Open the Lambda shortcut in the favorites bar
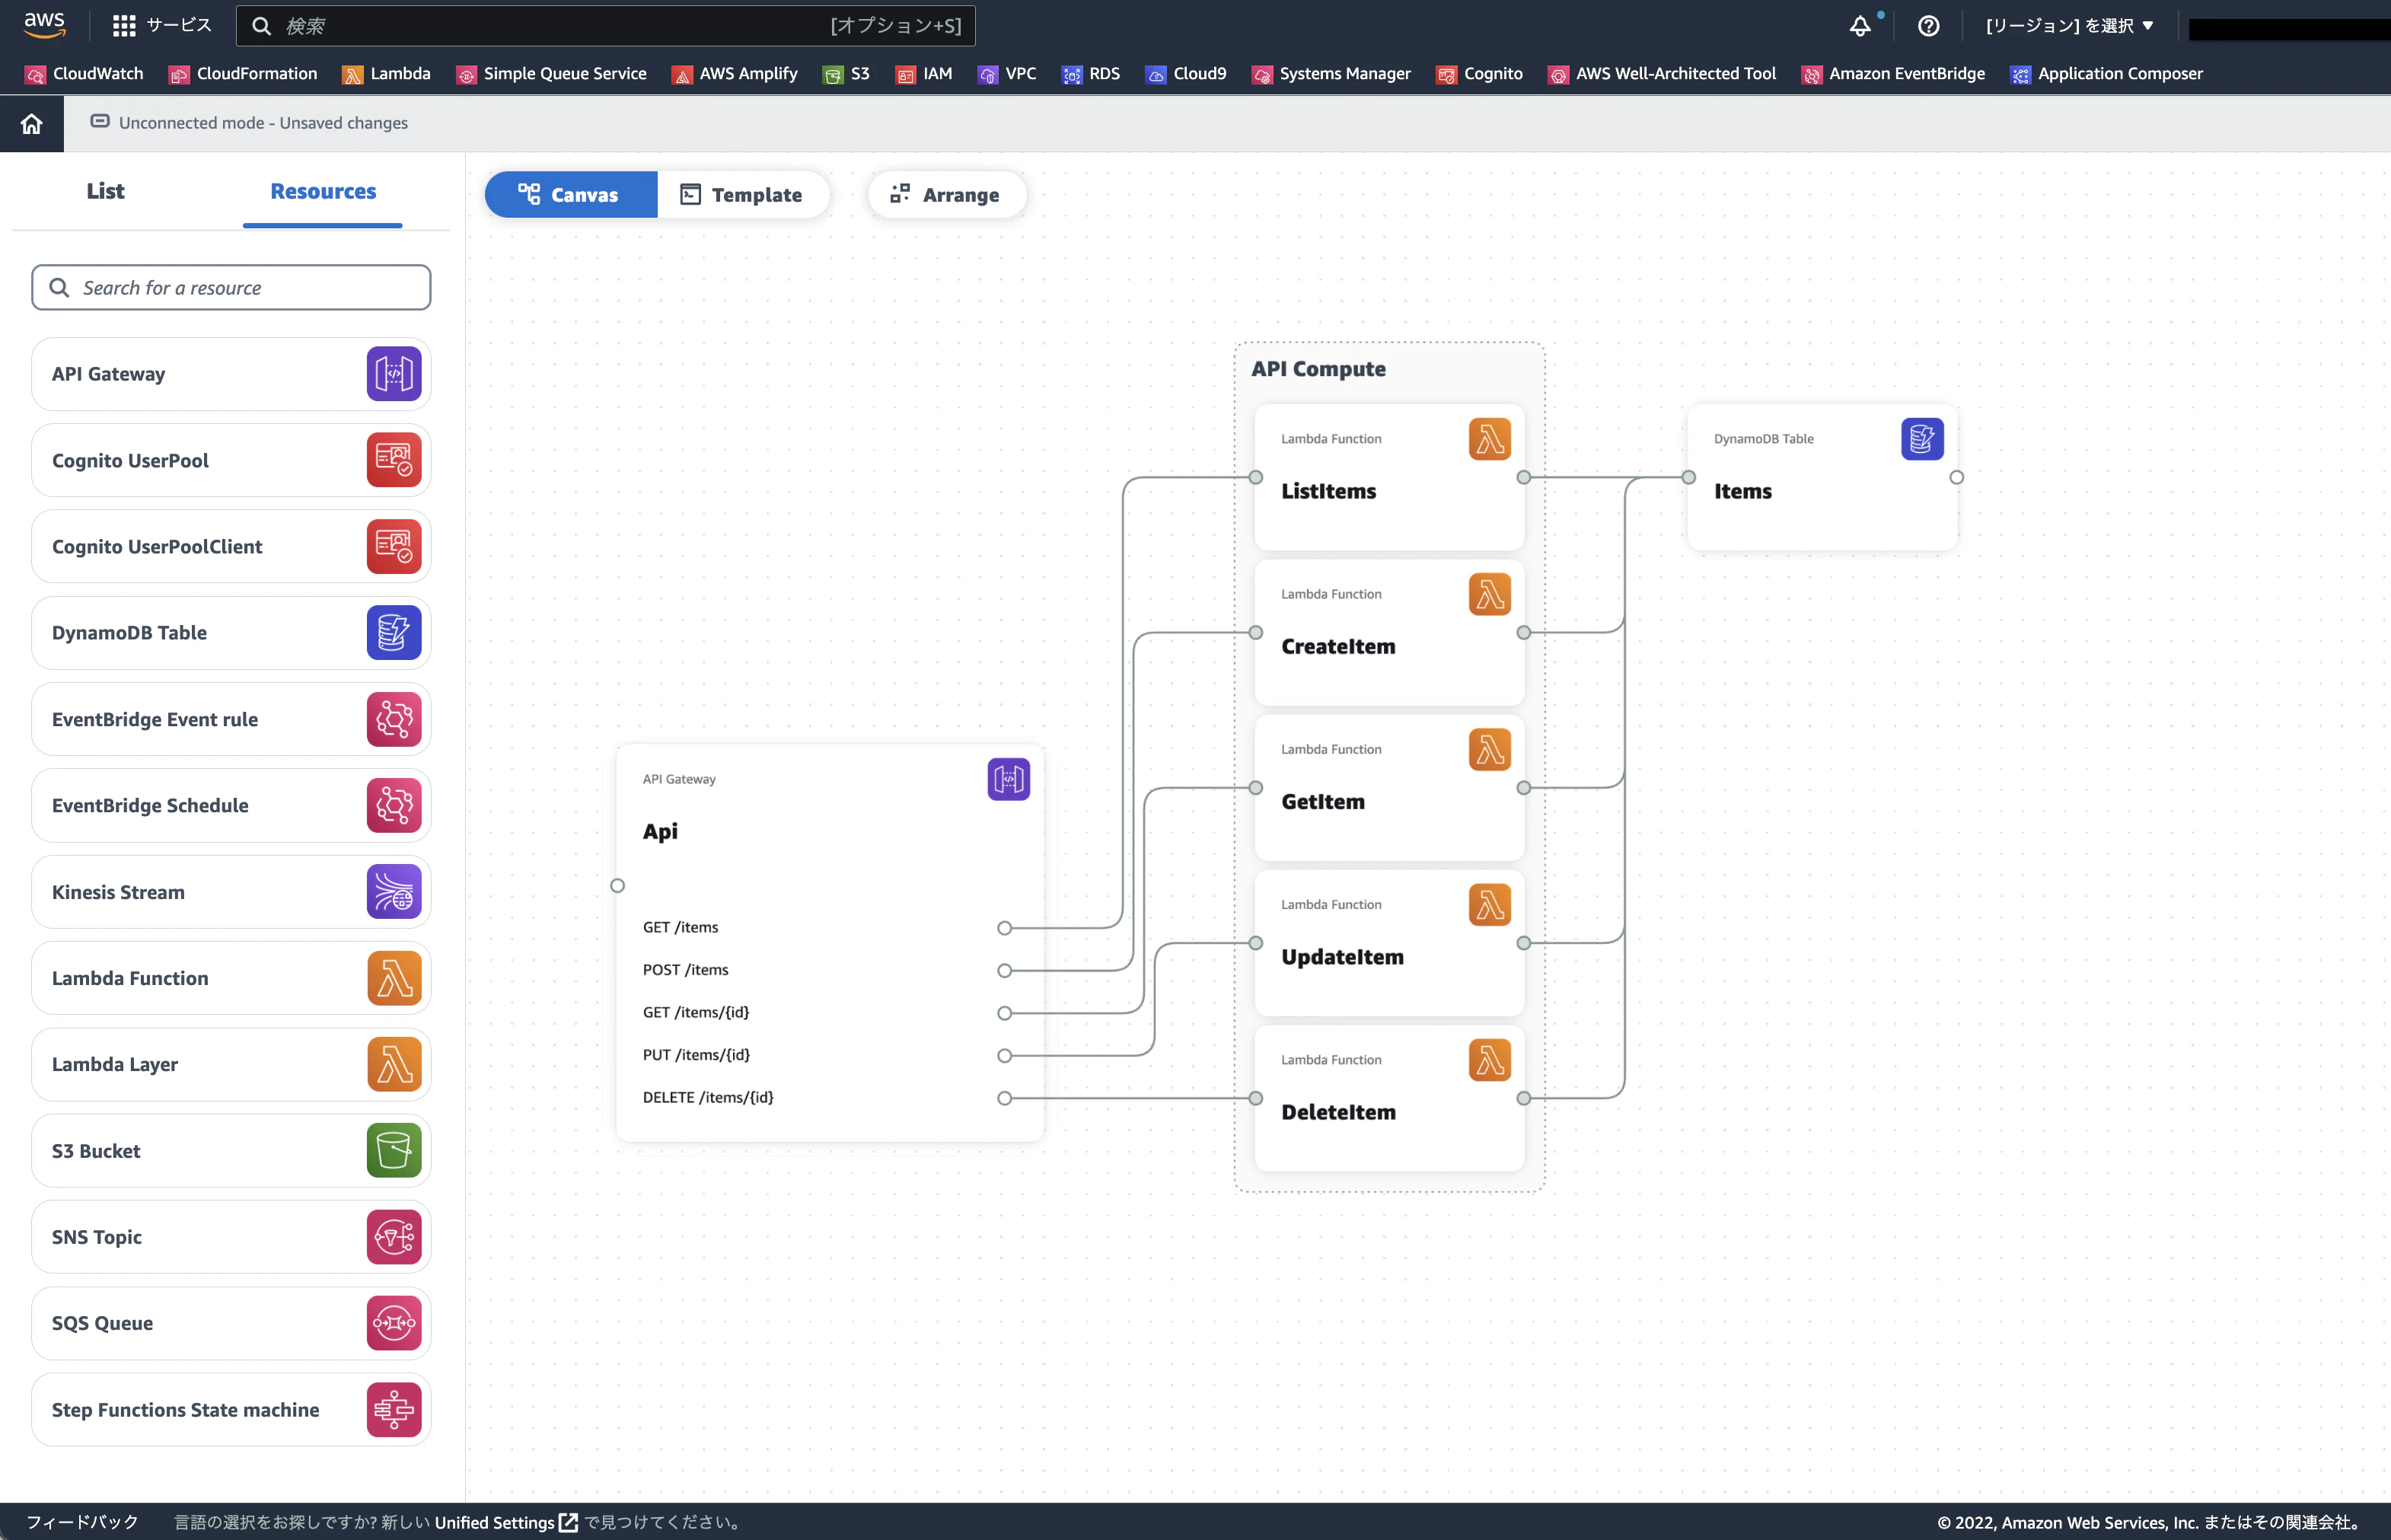2391x1540 pixels. [386, 74]
